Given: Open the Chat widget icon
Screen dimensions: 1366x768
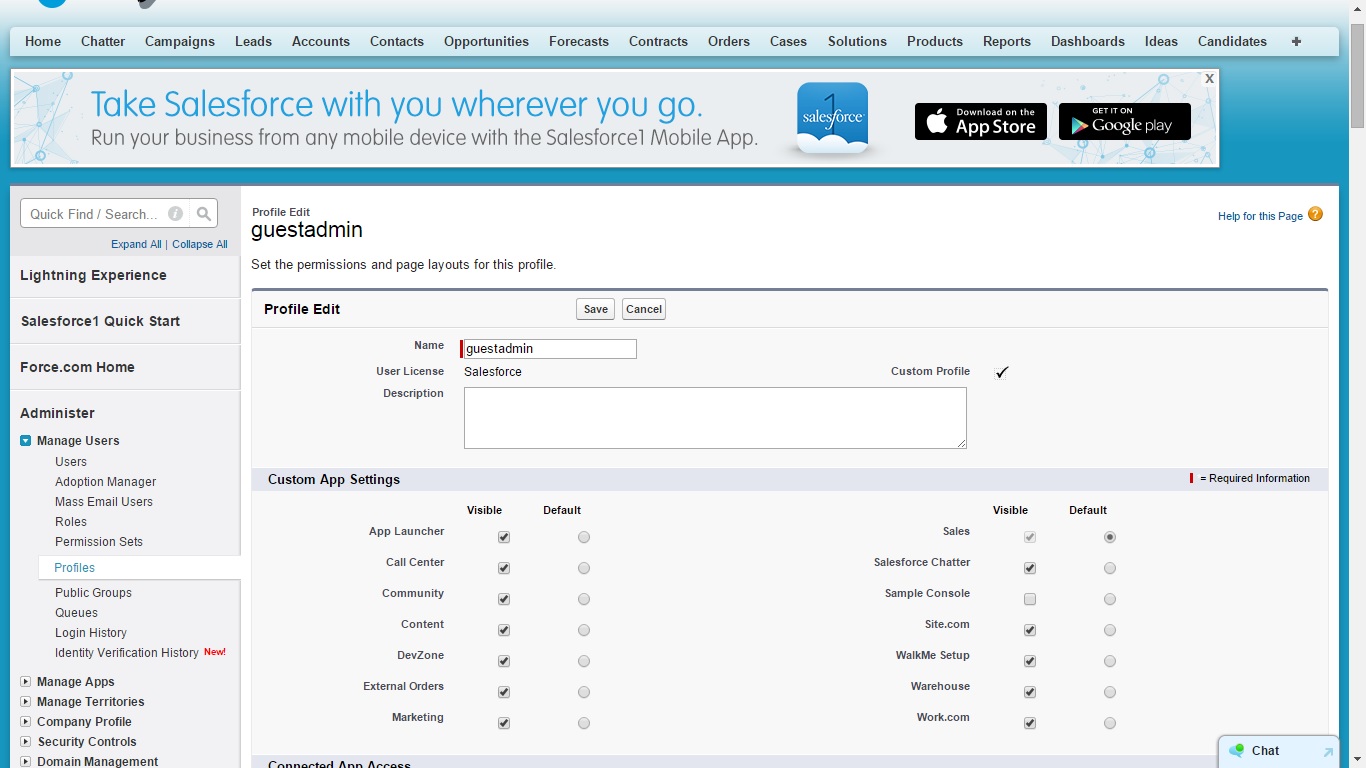Looking at the screenshot, I should click(1238, 750).
